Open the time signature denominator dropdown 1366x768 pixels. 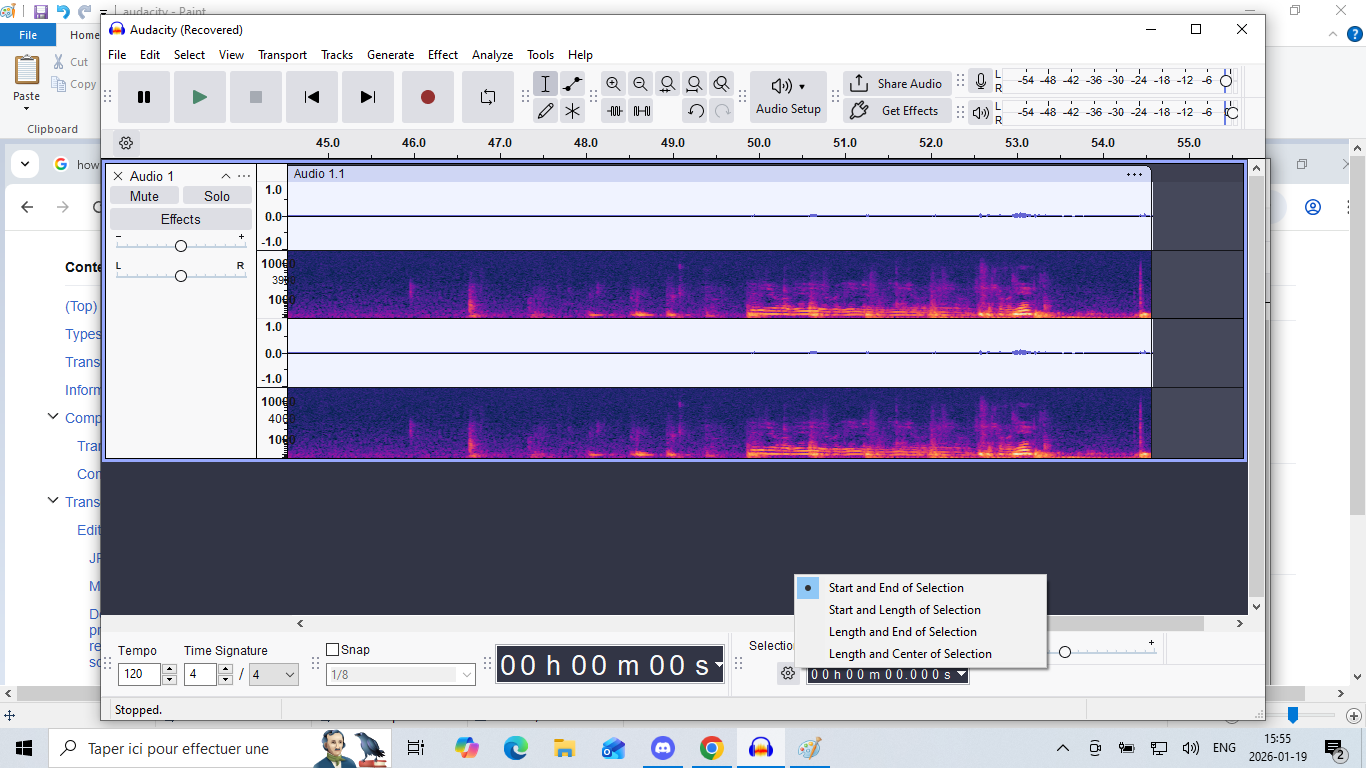click(274, 675)
